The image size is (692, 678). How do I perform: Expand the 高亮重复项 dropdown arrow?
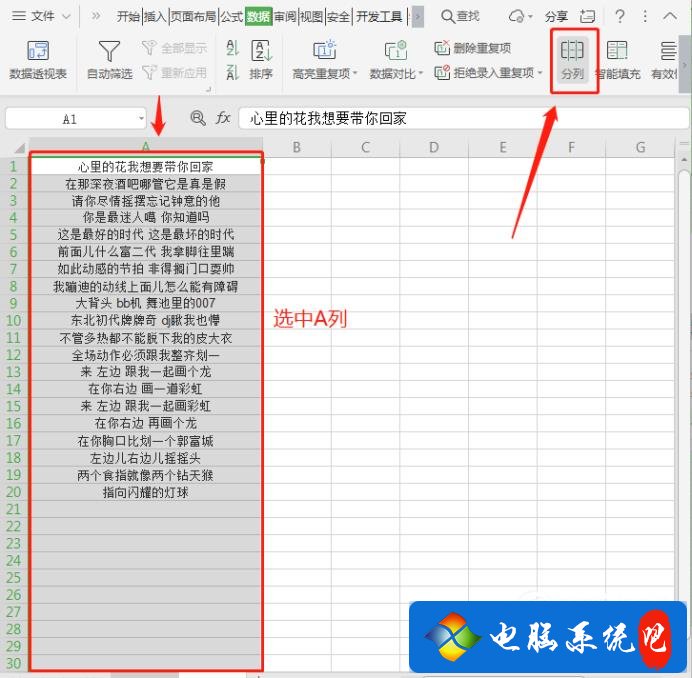click(x=354, y=73)
